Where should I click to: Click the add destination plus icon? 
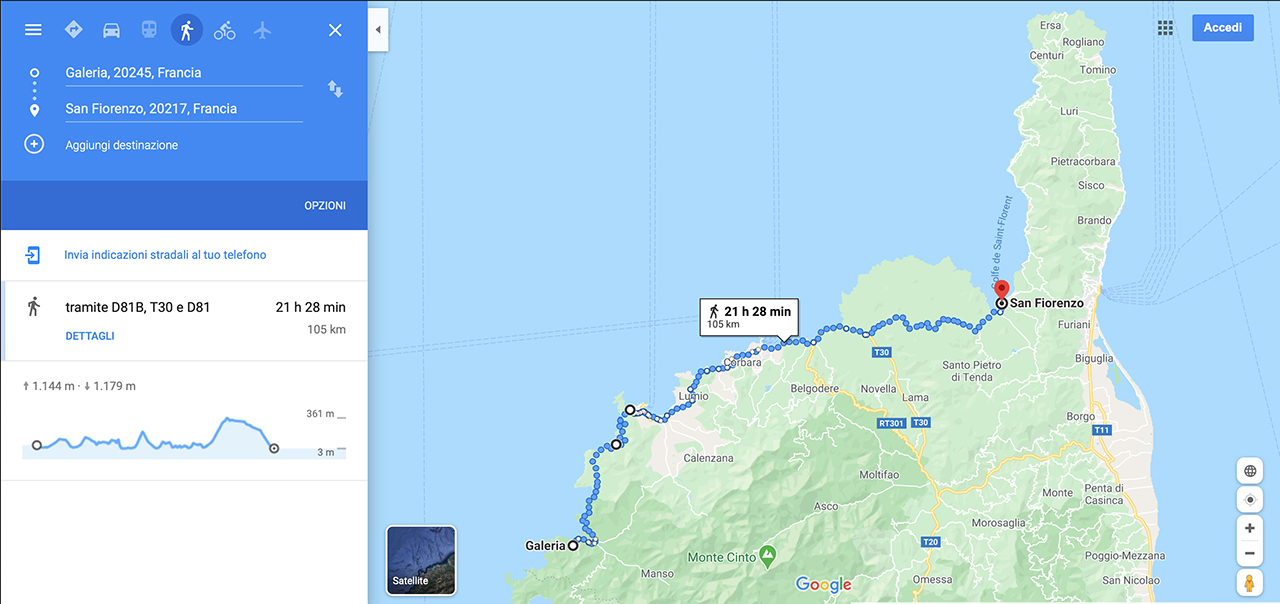[x=34, y=144]
